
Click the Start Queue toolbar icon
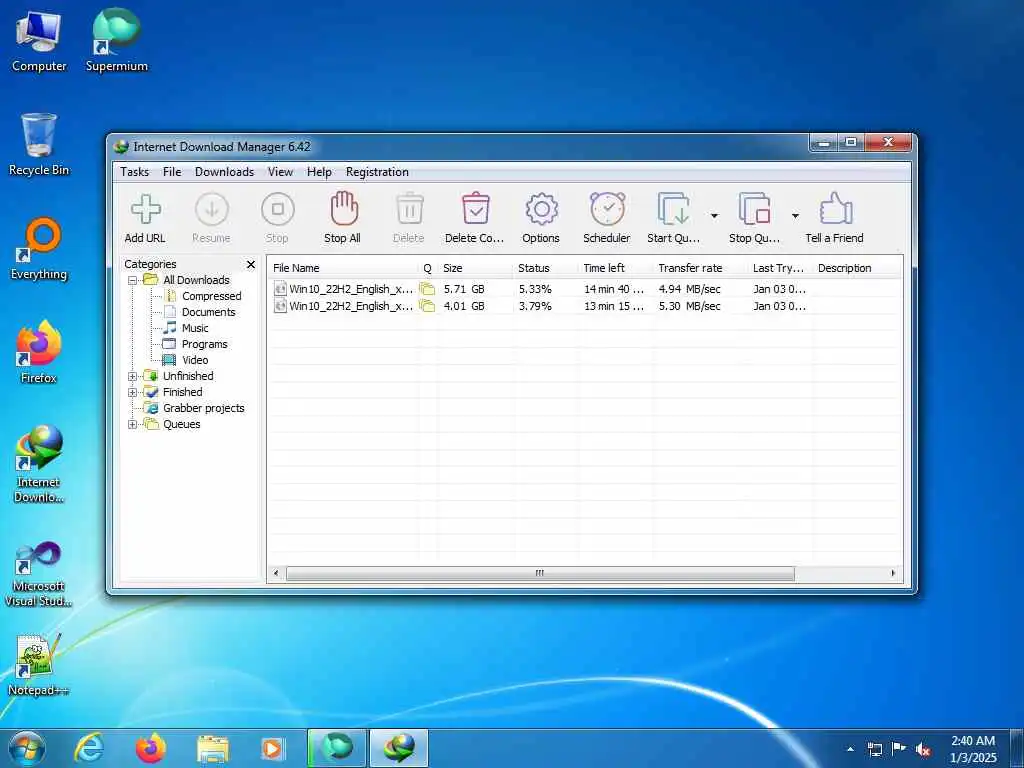pos(673,210)
